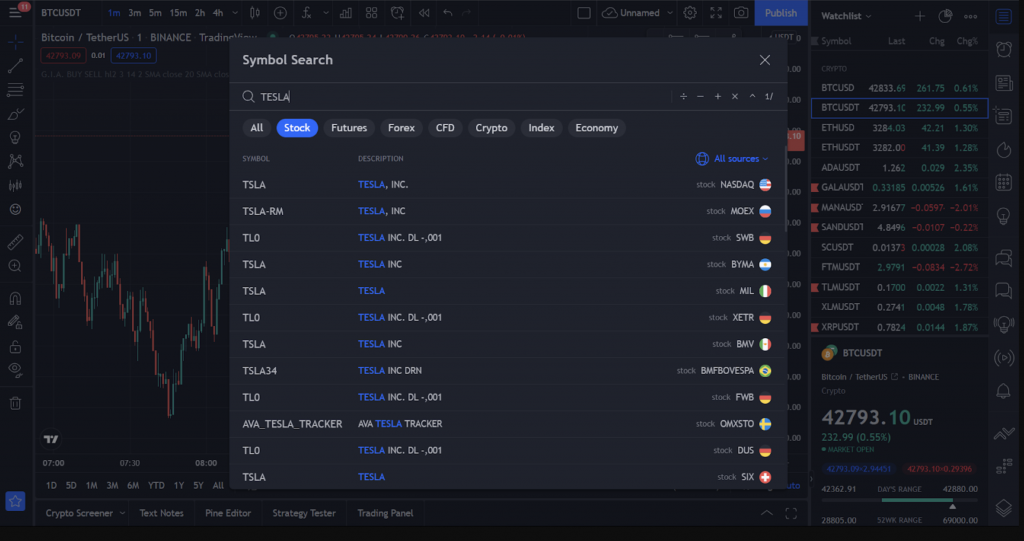This screenshot has height=541, width=1024.
Task: Select the Economy filter tab
Action: click(596, 128)
